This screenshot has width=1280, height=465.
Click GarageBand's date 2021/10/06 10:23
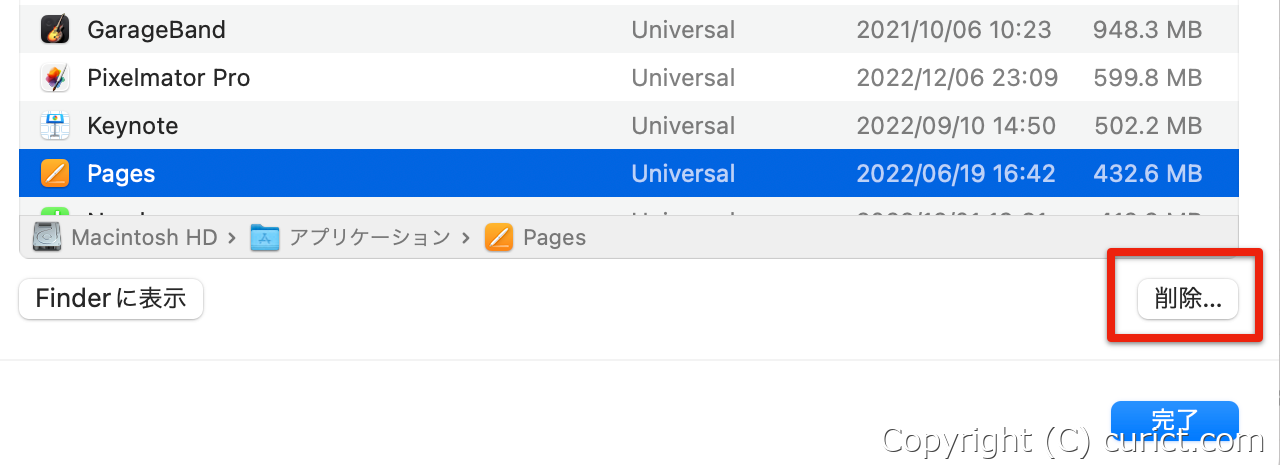954,29
